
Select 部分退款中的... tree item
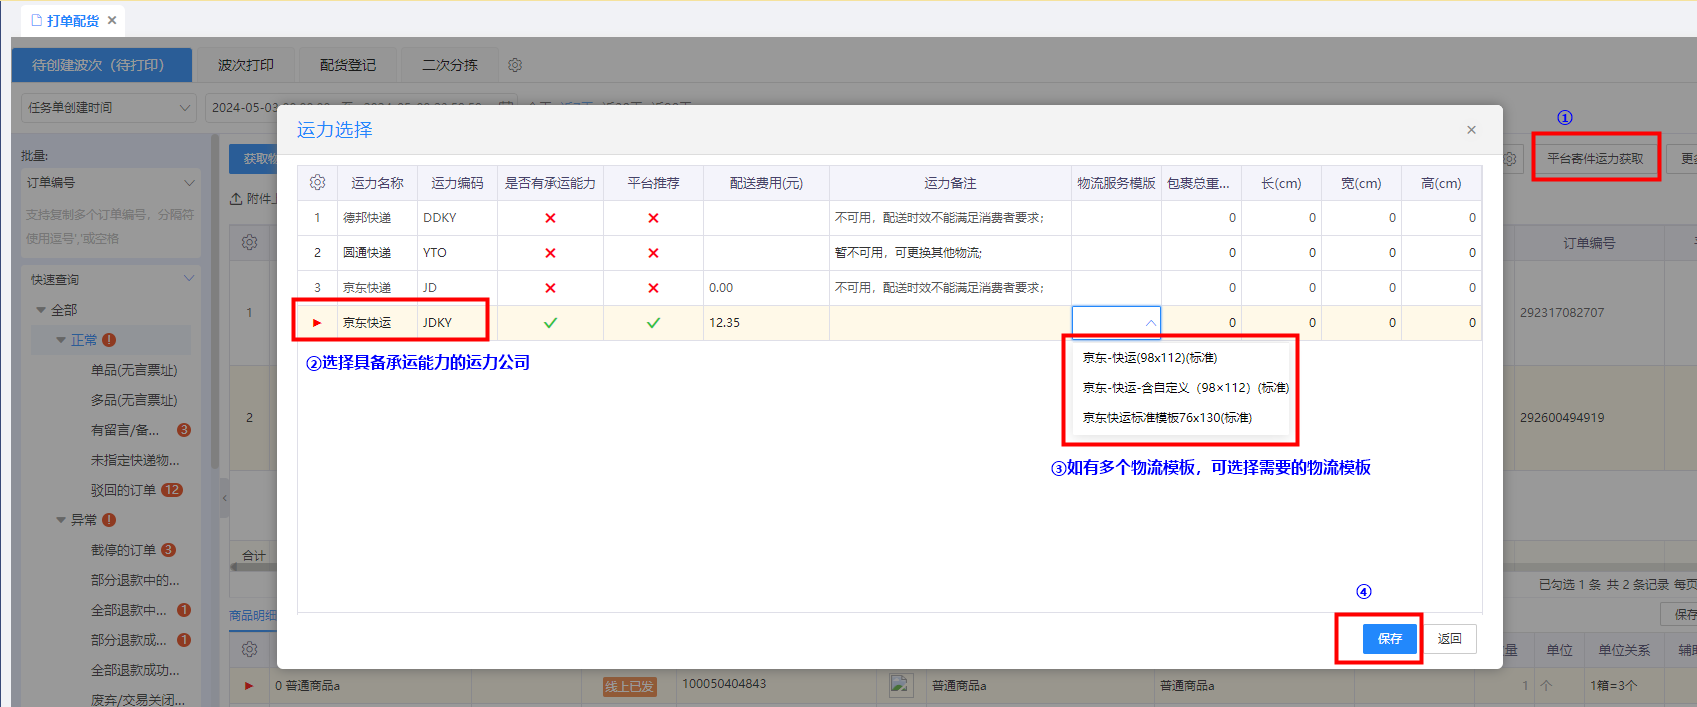[x=135, y=580]
